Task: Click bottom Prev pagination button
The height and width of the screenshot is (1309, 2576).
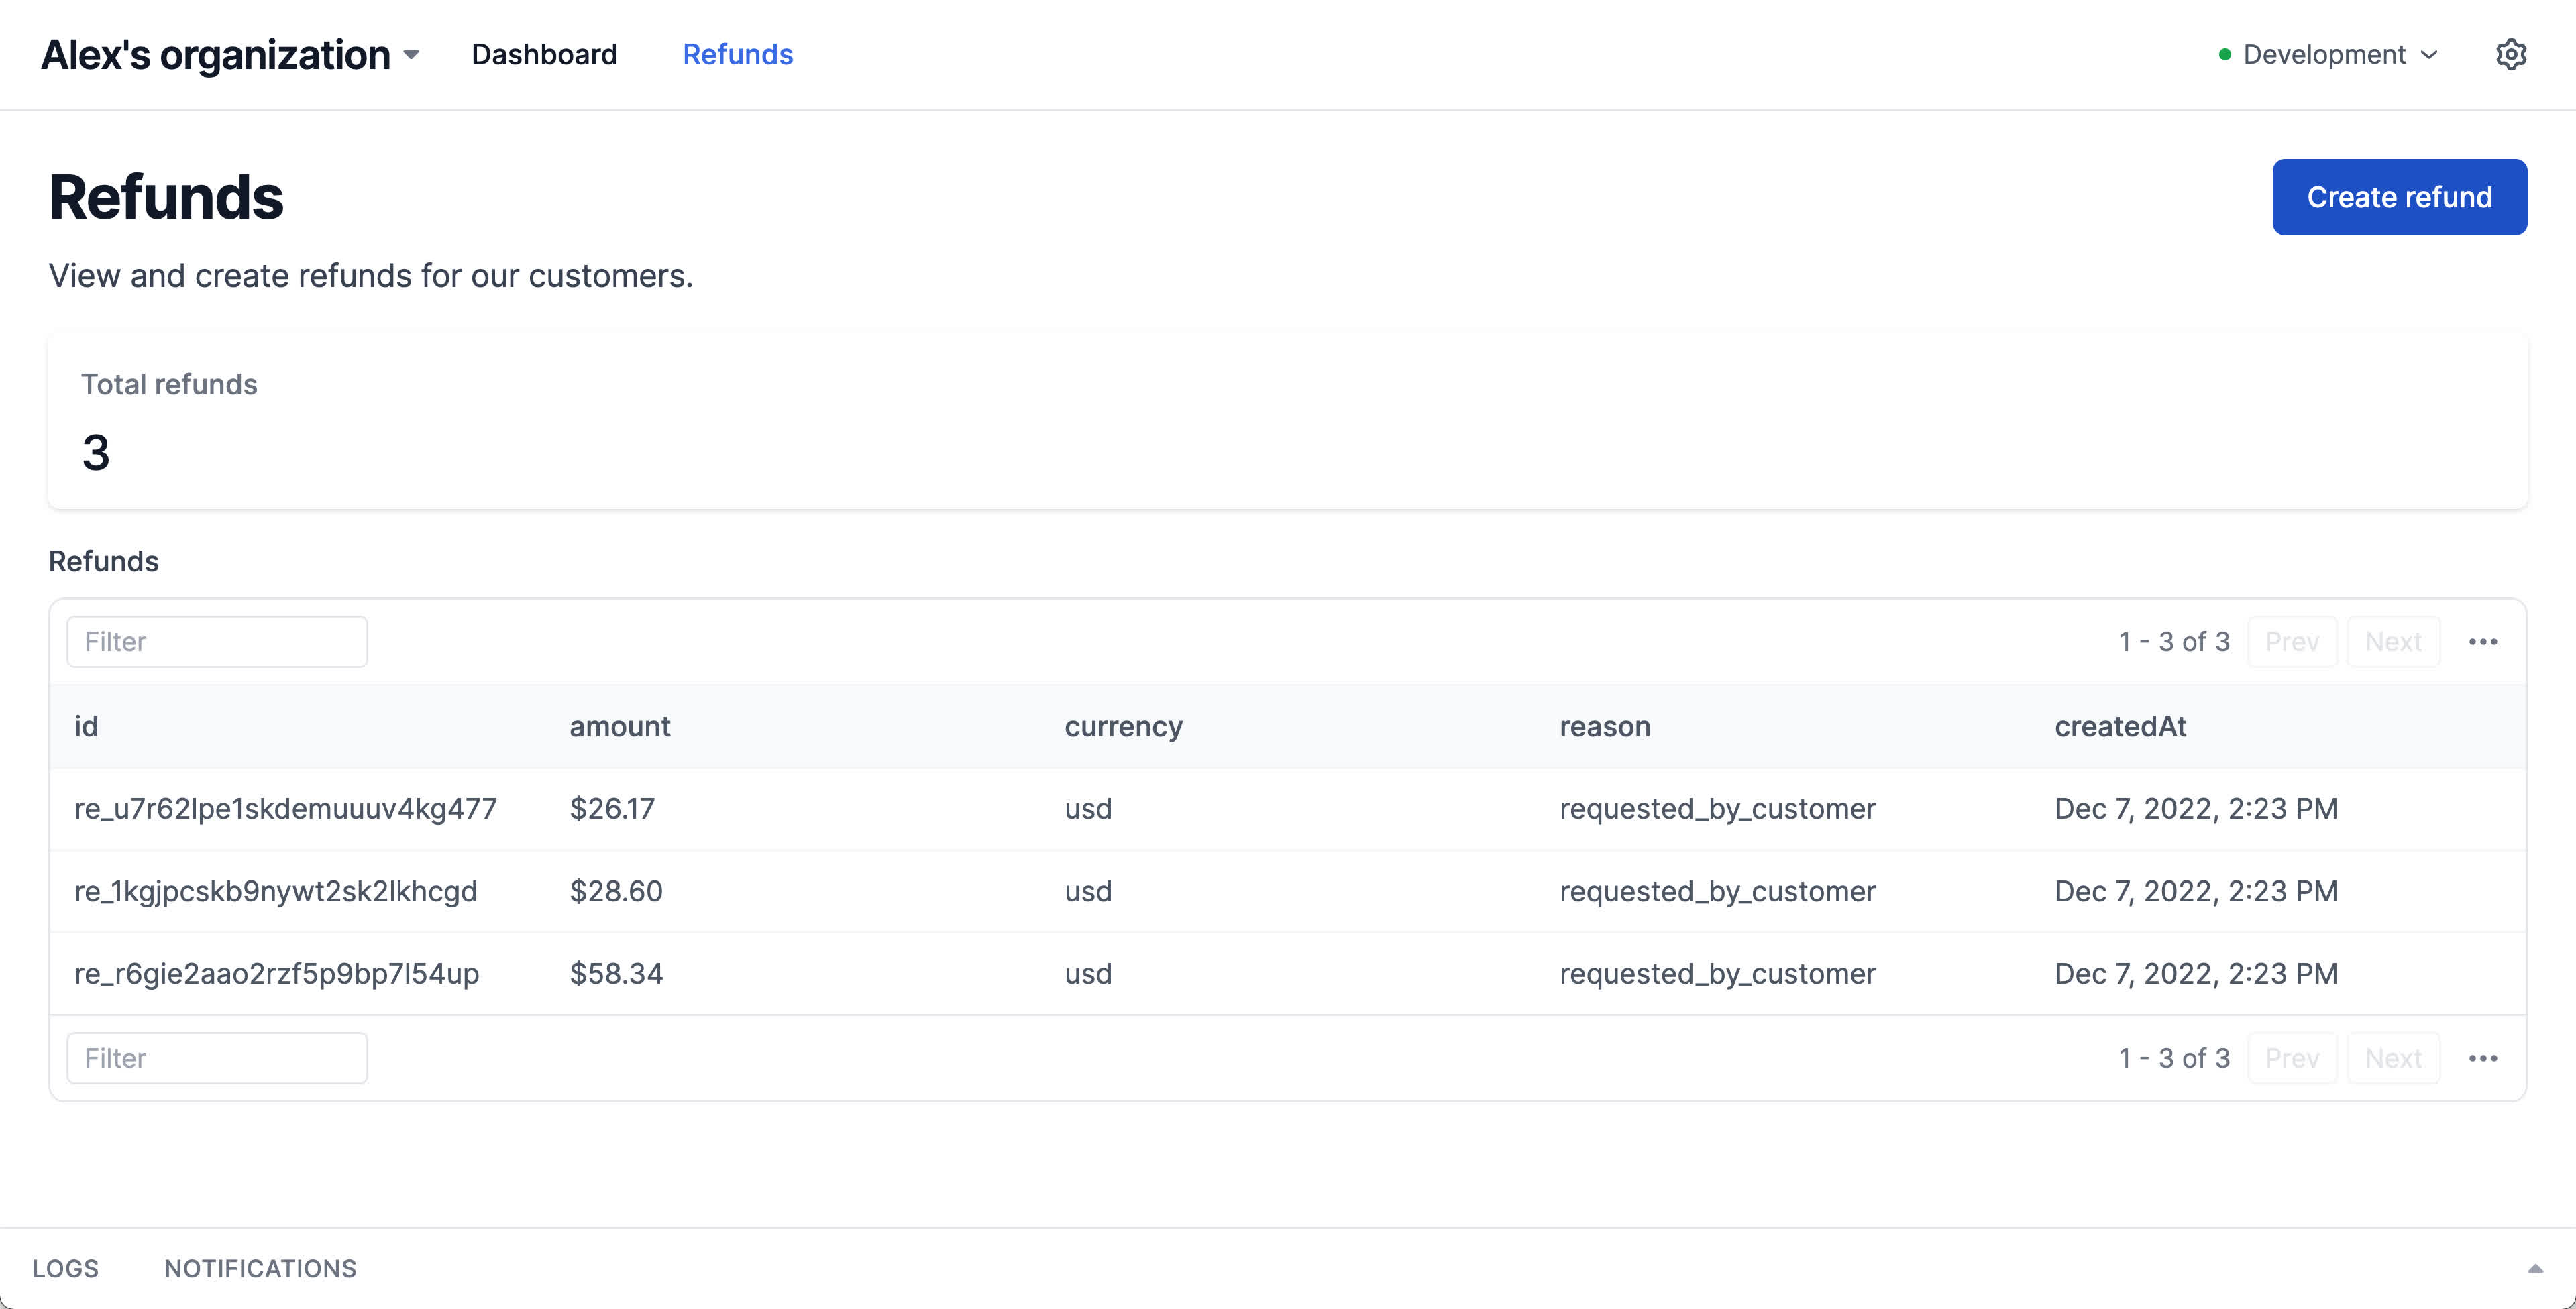Action: click(x=2291, y=1058)
